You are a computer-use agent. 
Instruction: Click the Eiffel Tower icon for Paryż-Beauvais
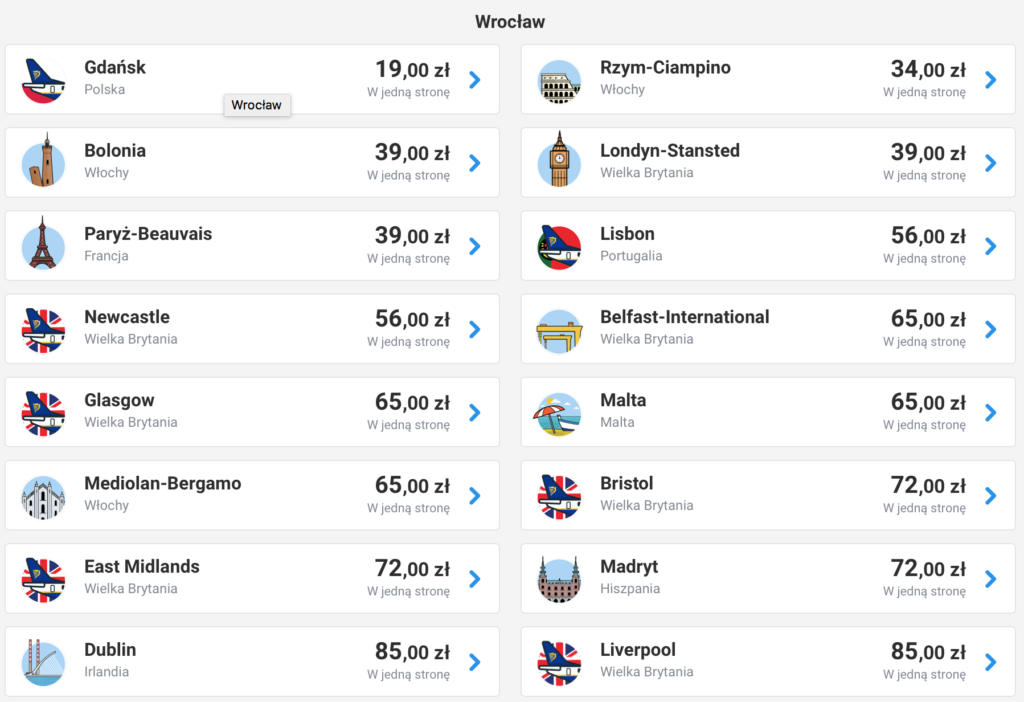pos(43,246)
